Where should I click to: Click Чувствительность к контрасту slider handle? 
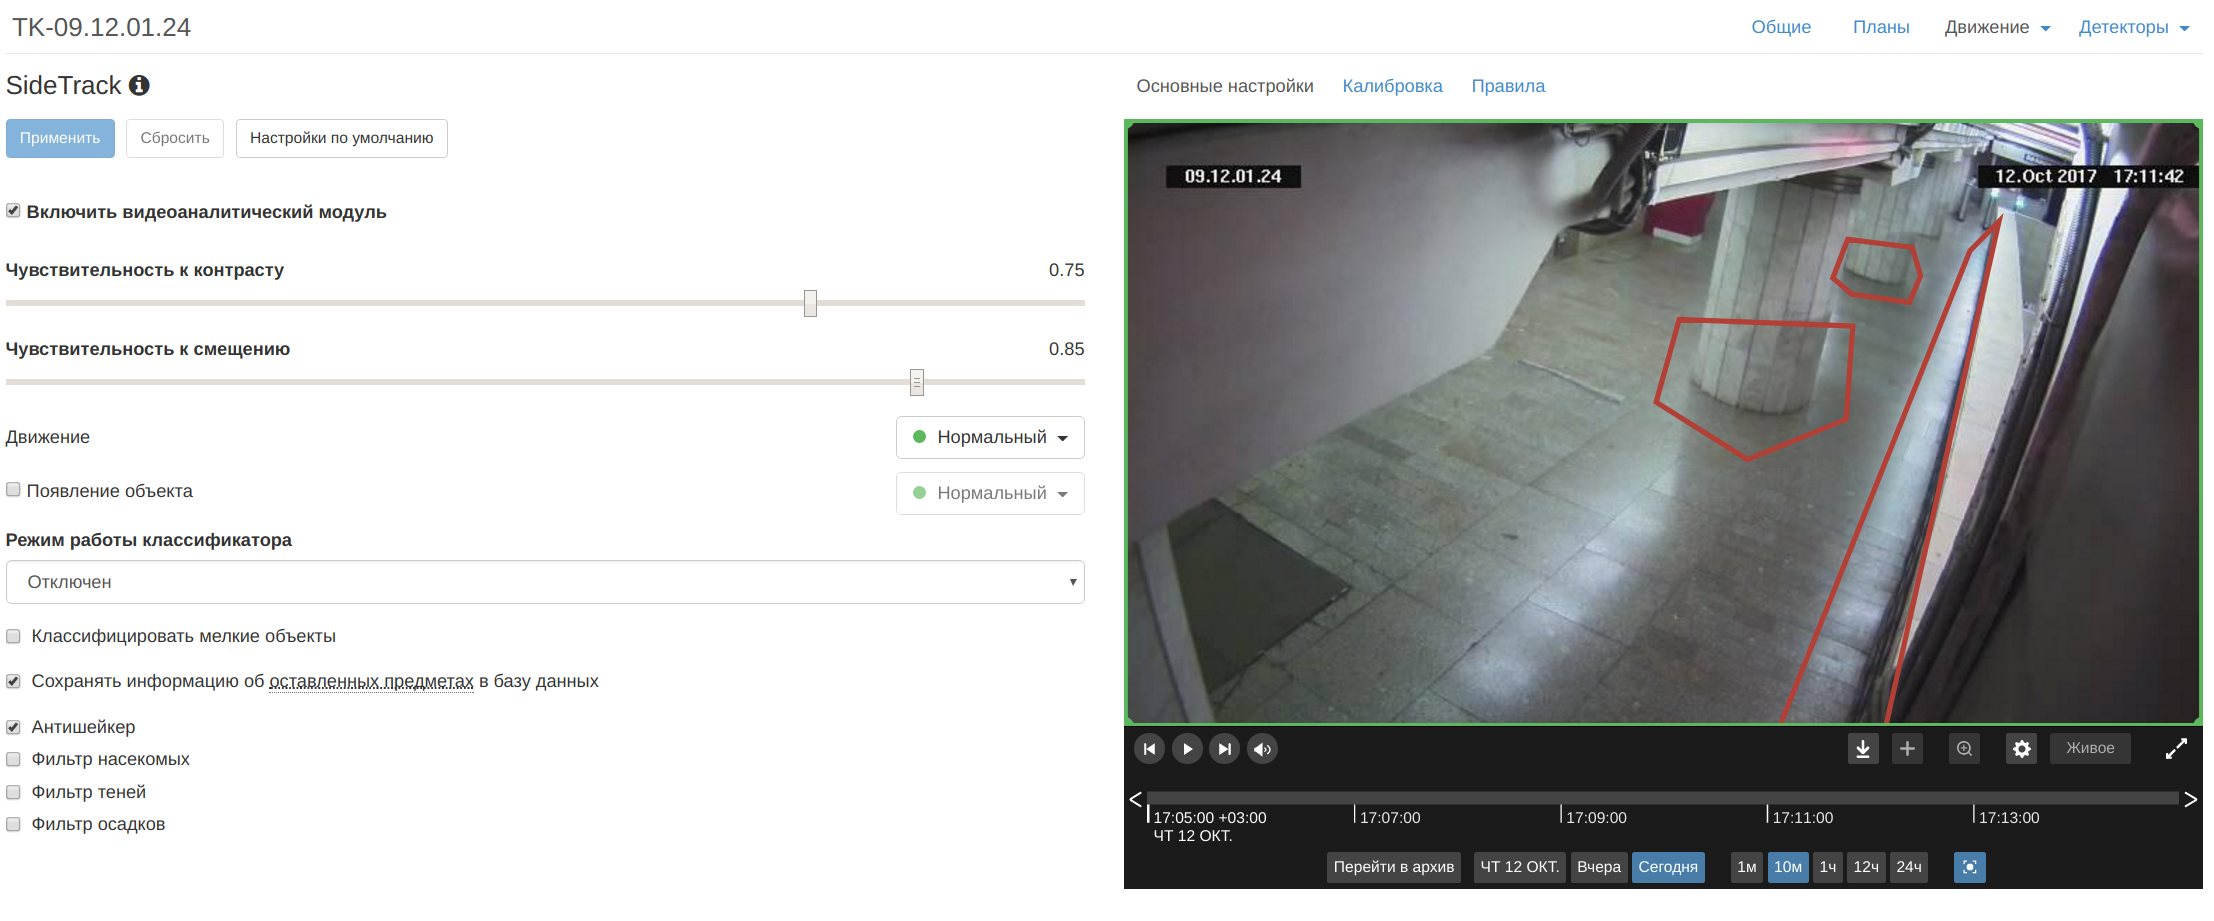click(x=810, y=303)
